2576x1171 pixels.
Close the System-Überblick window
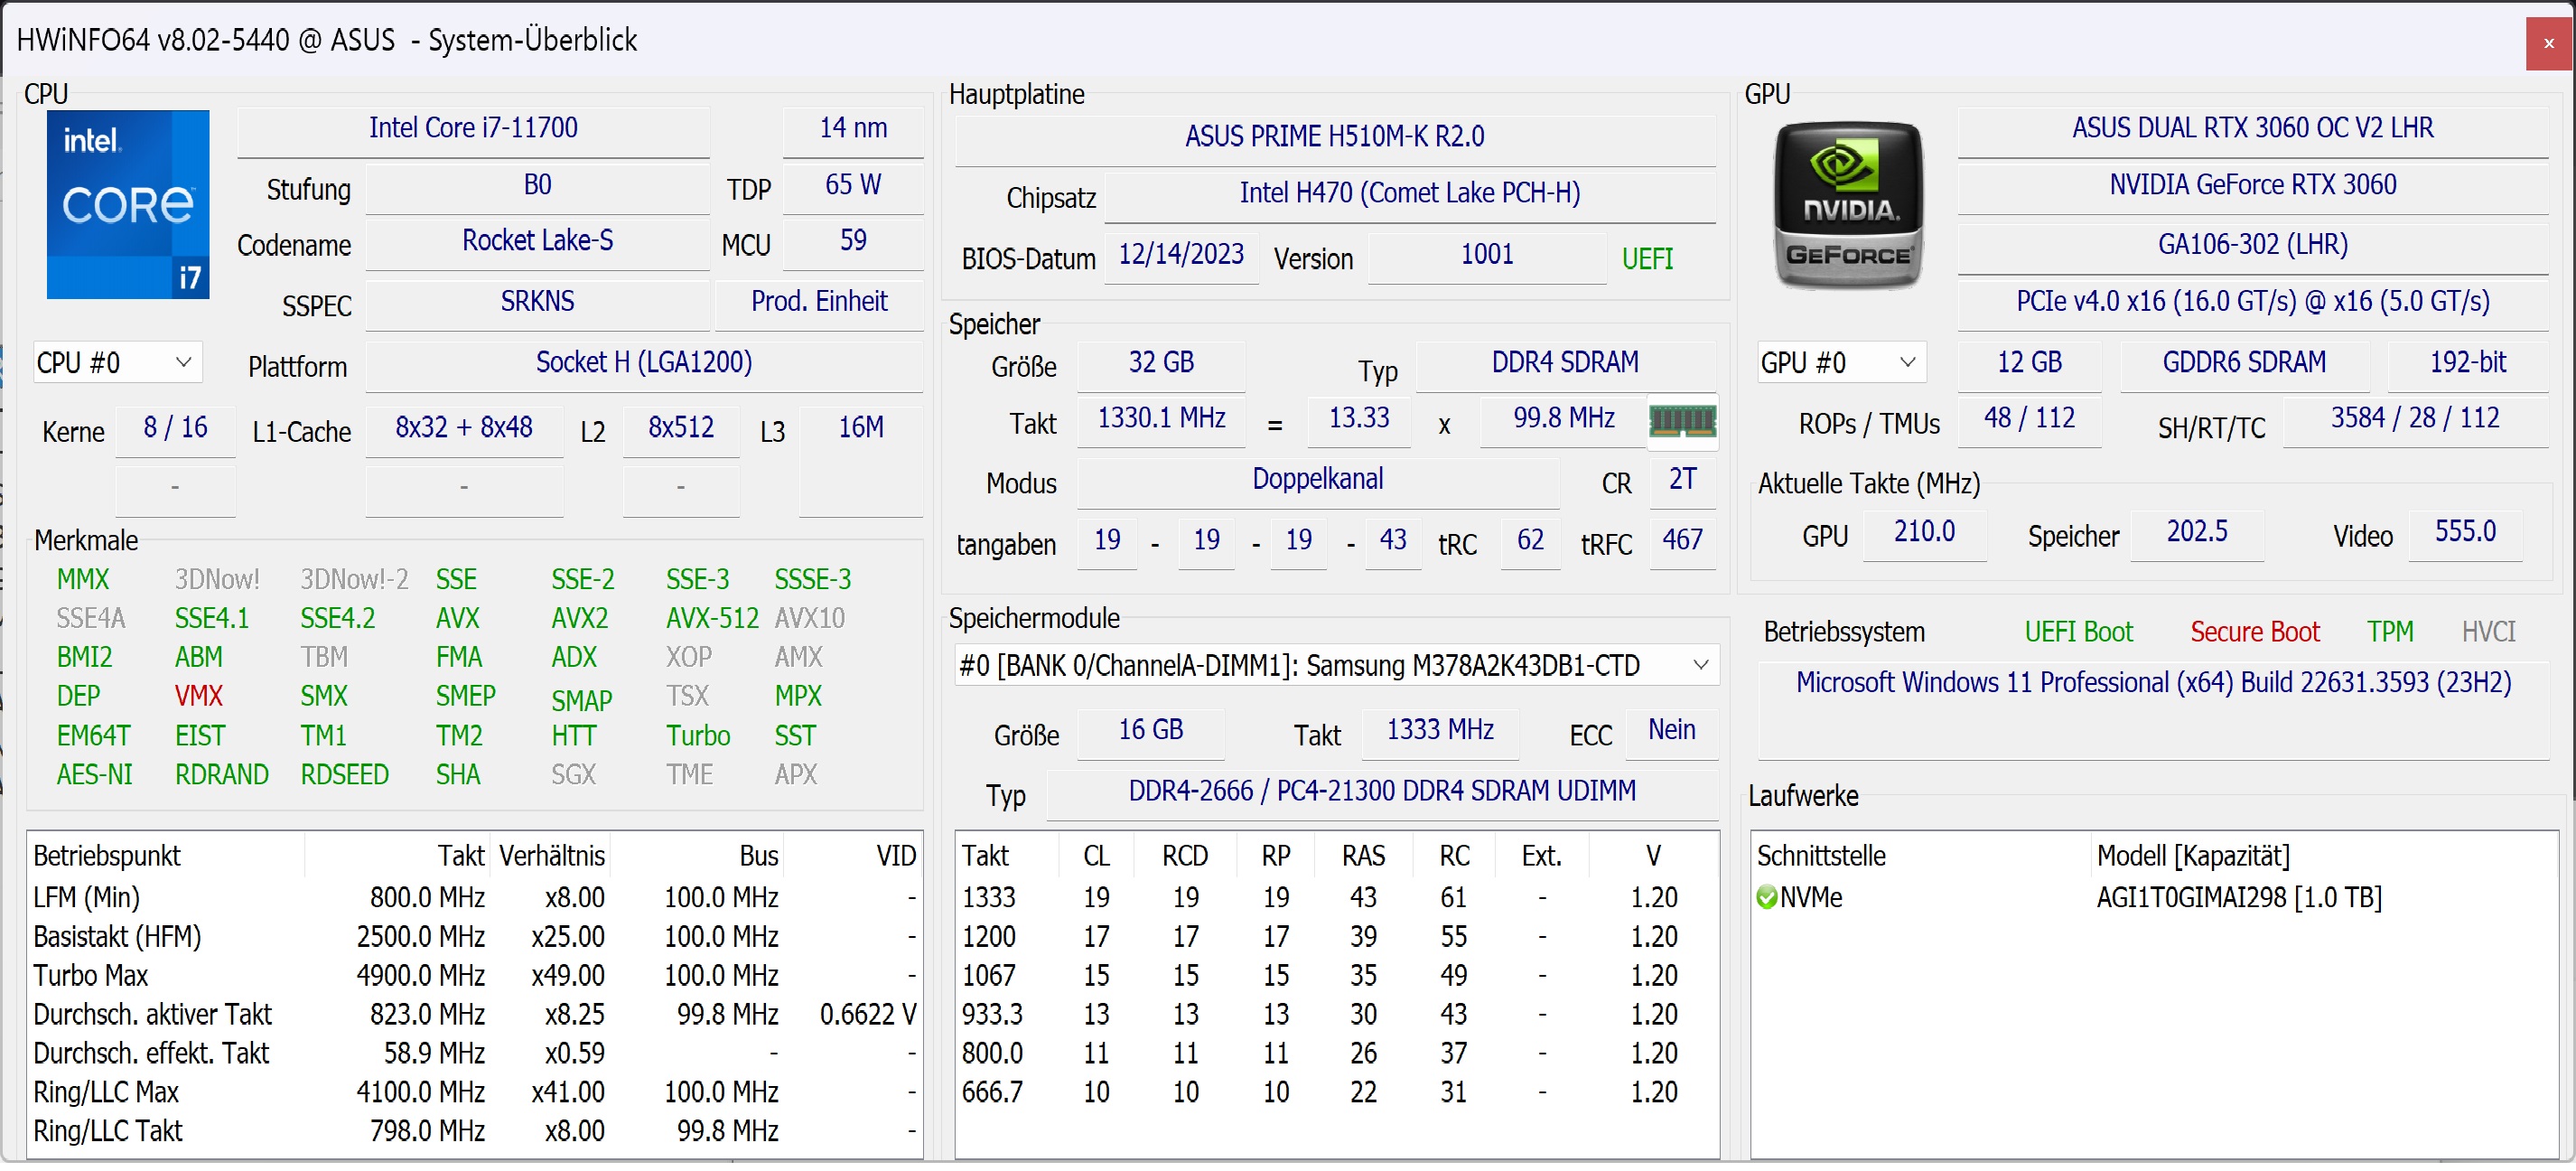[2548, 43]
